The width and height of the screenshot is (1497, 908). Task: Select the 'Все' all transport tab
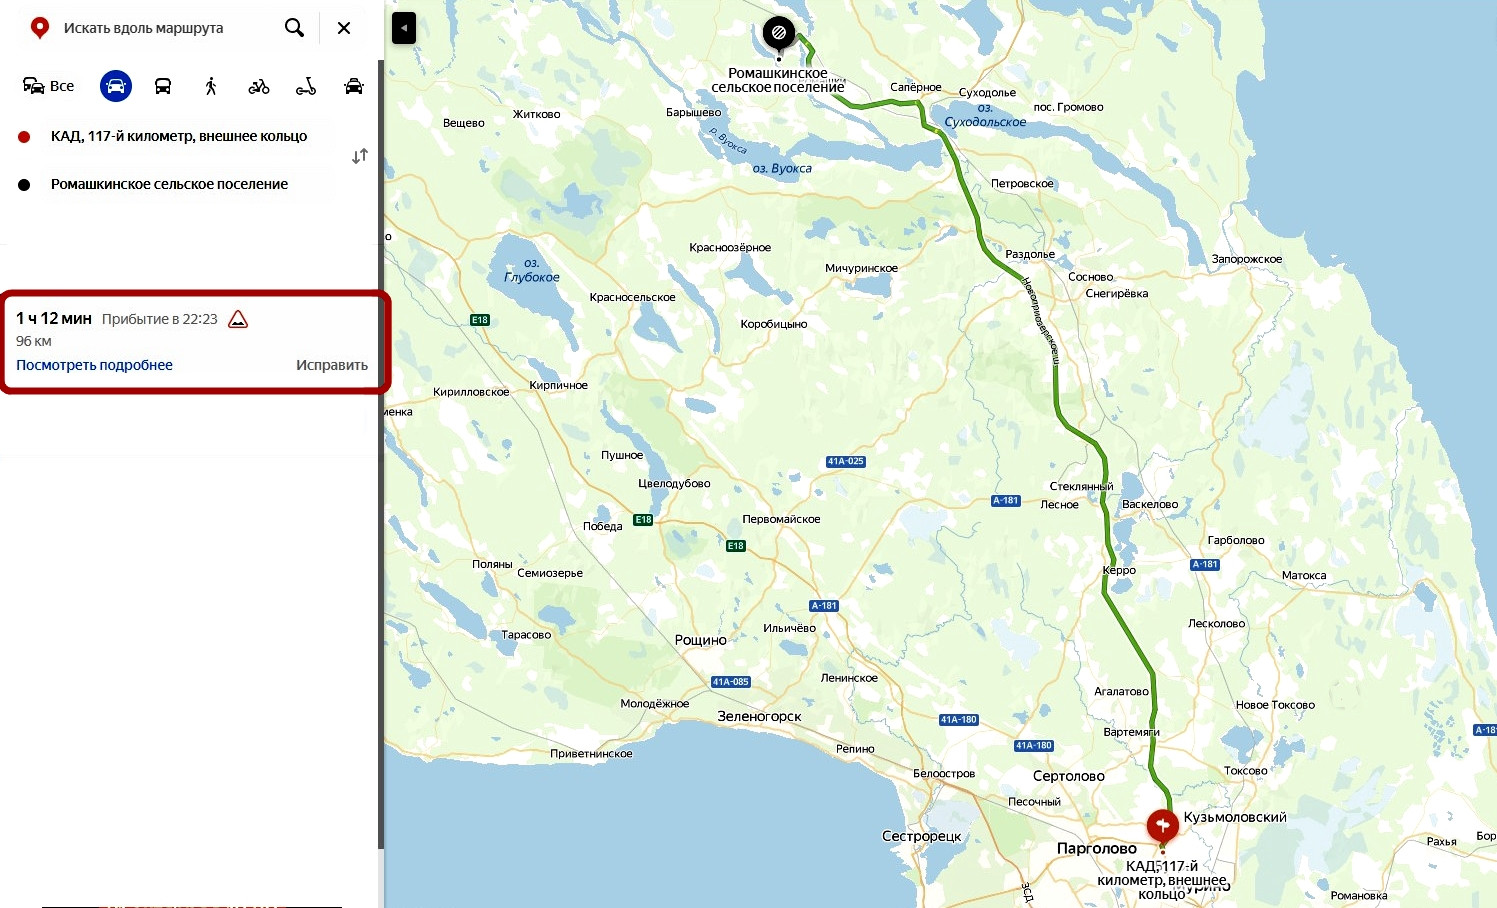(48, 86)
